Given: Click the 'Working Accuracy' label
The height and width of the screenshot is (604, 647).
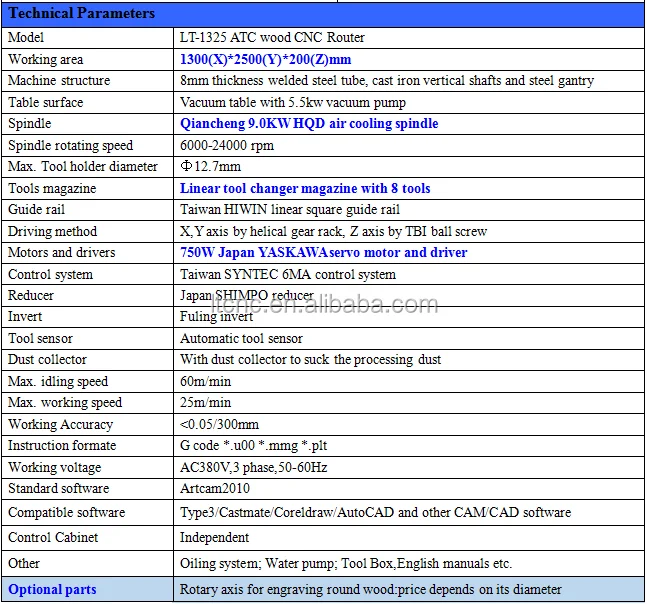Looking at the screenshot, I should tap(60, 425).
